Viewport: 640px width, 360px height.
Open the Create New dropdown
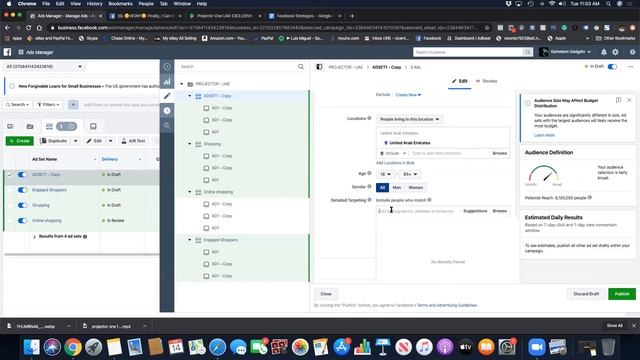coord(408,95)
